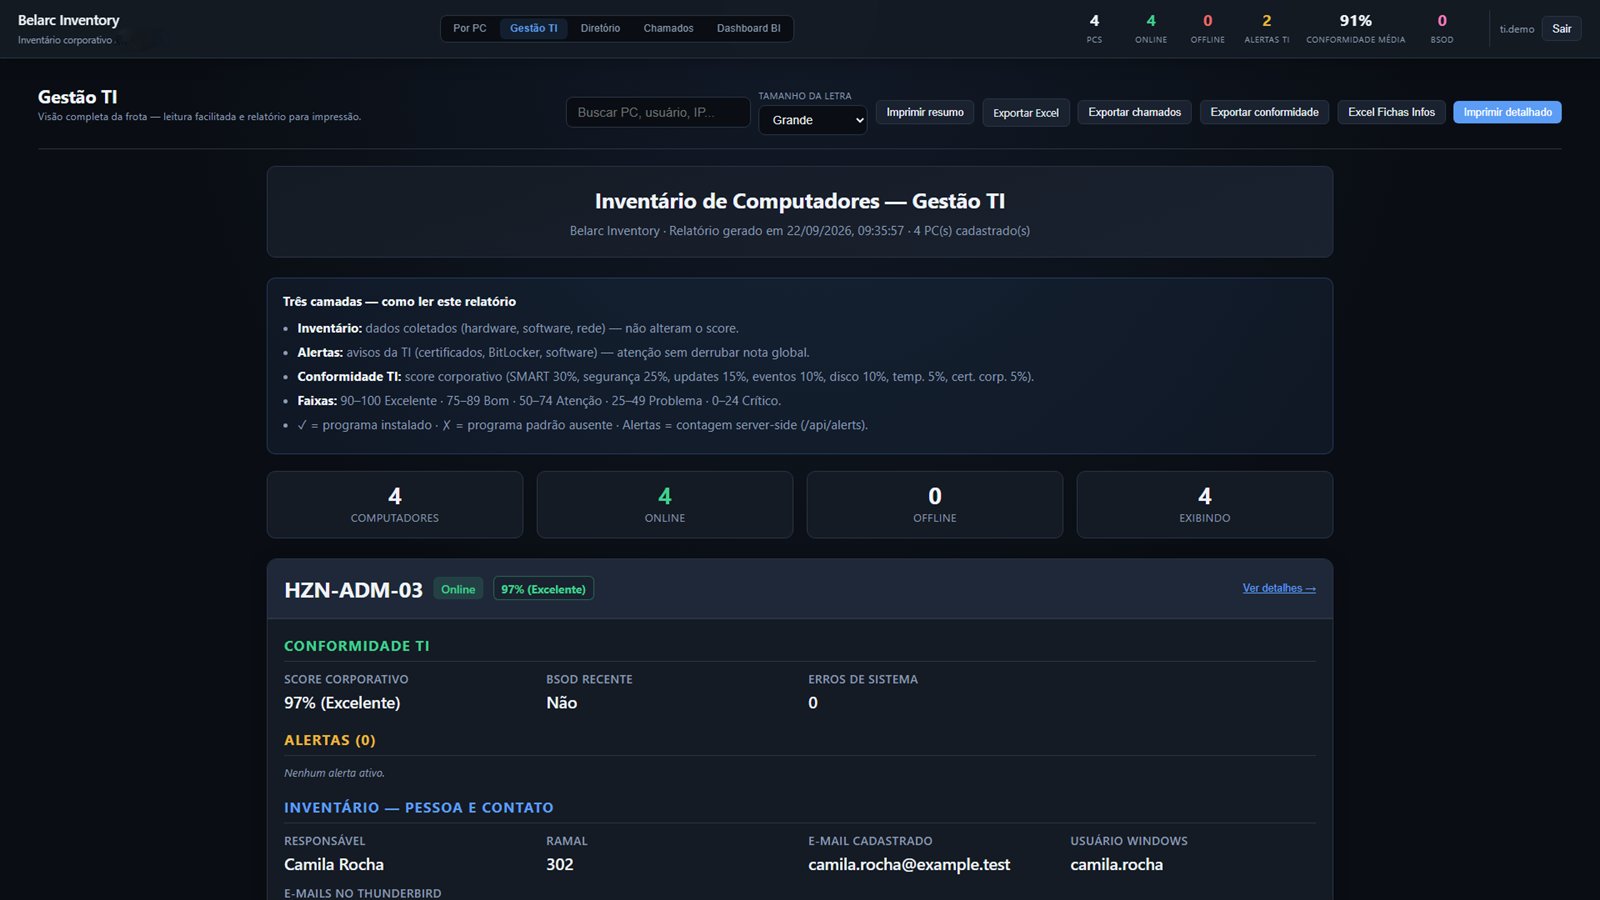The height and width of the screenshot is (900, 1600).
Task: Click Imprimir resumo button
Action: click(925, 112)
